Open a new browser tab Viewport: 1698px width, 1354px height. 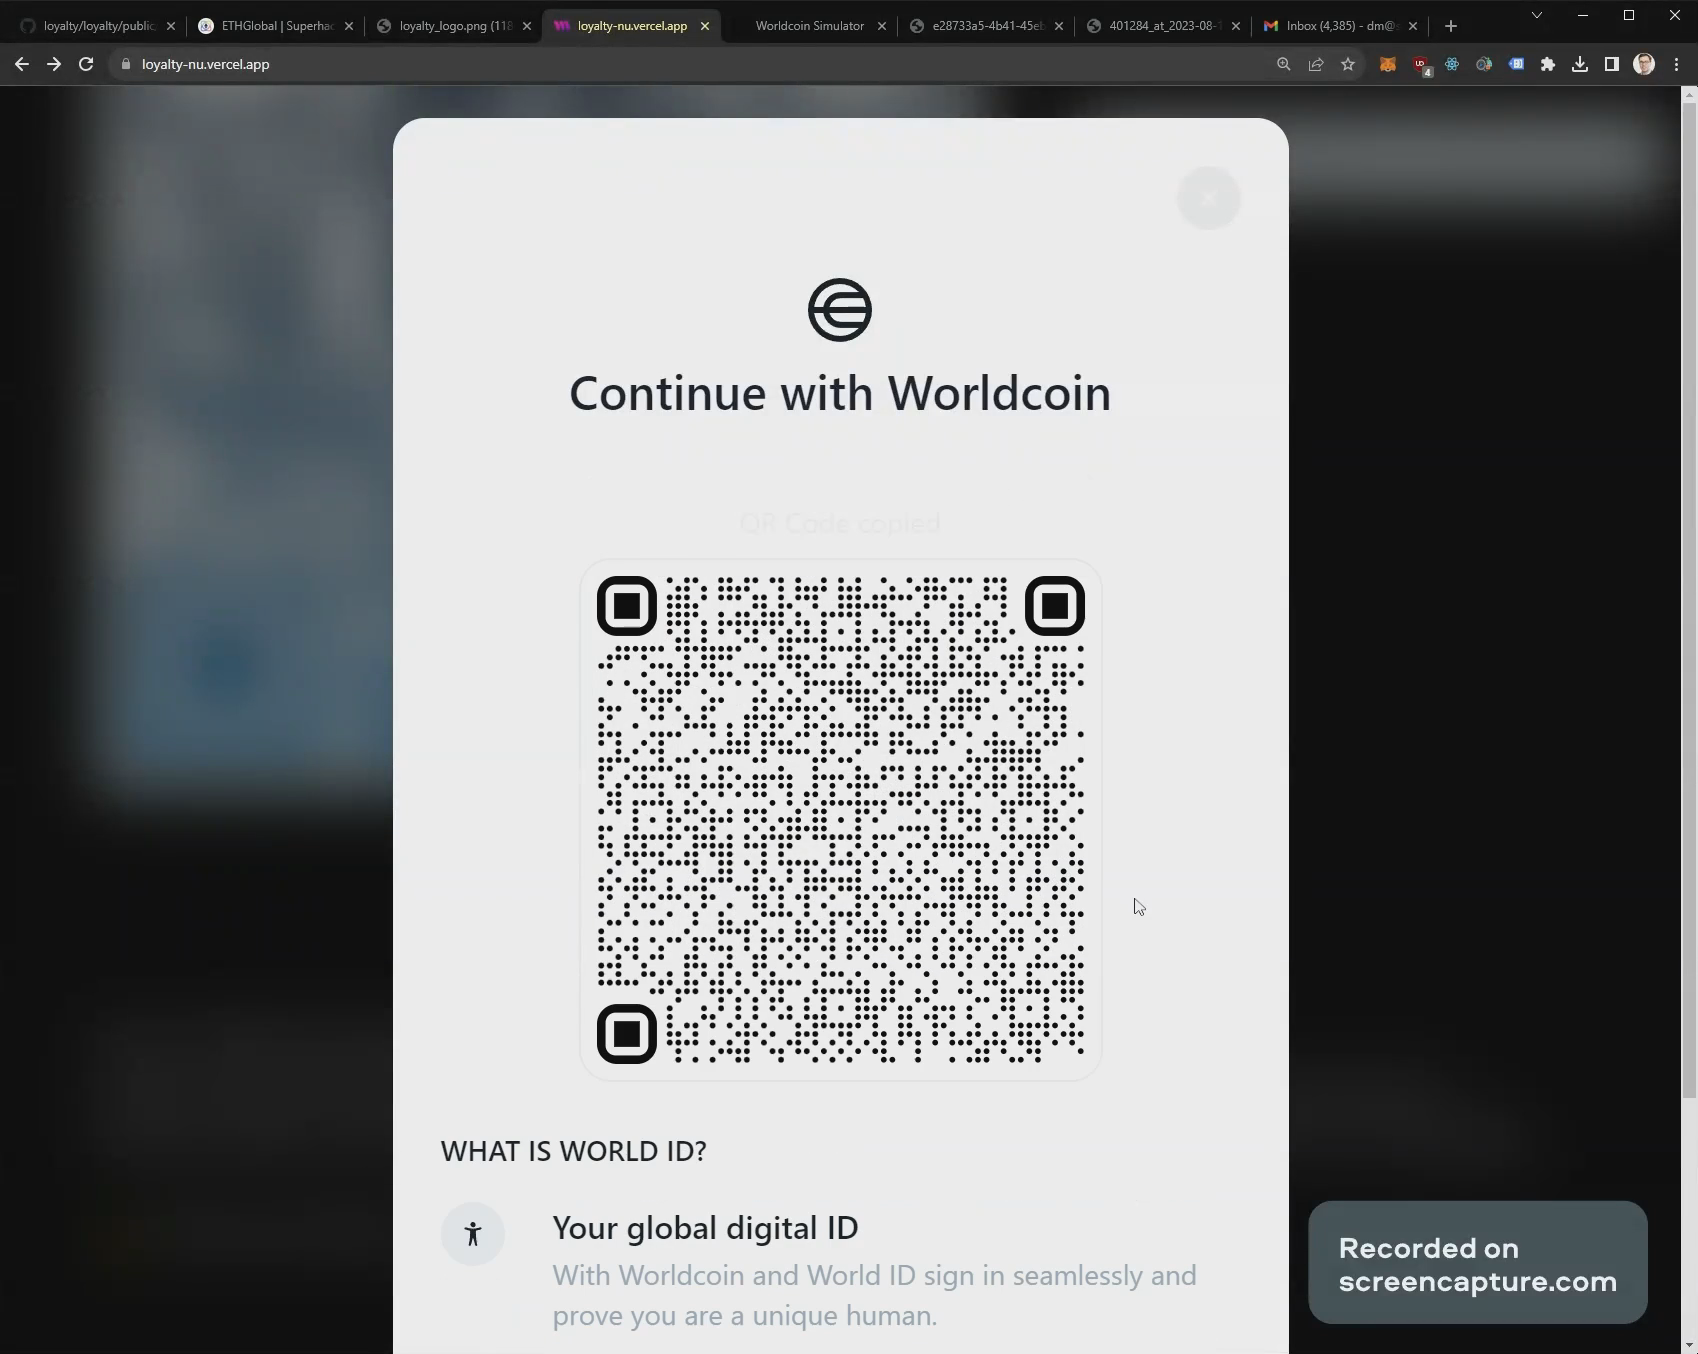[x=1451, y=26]
